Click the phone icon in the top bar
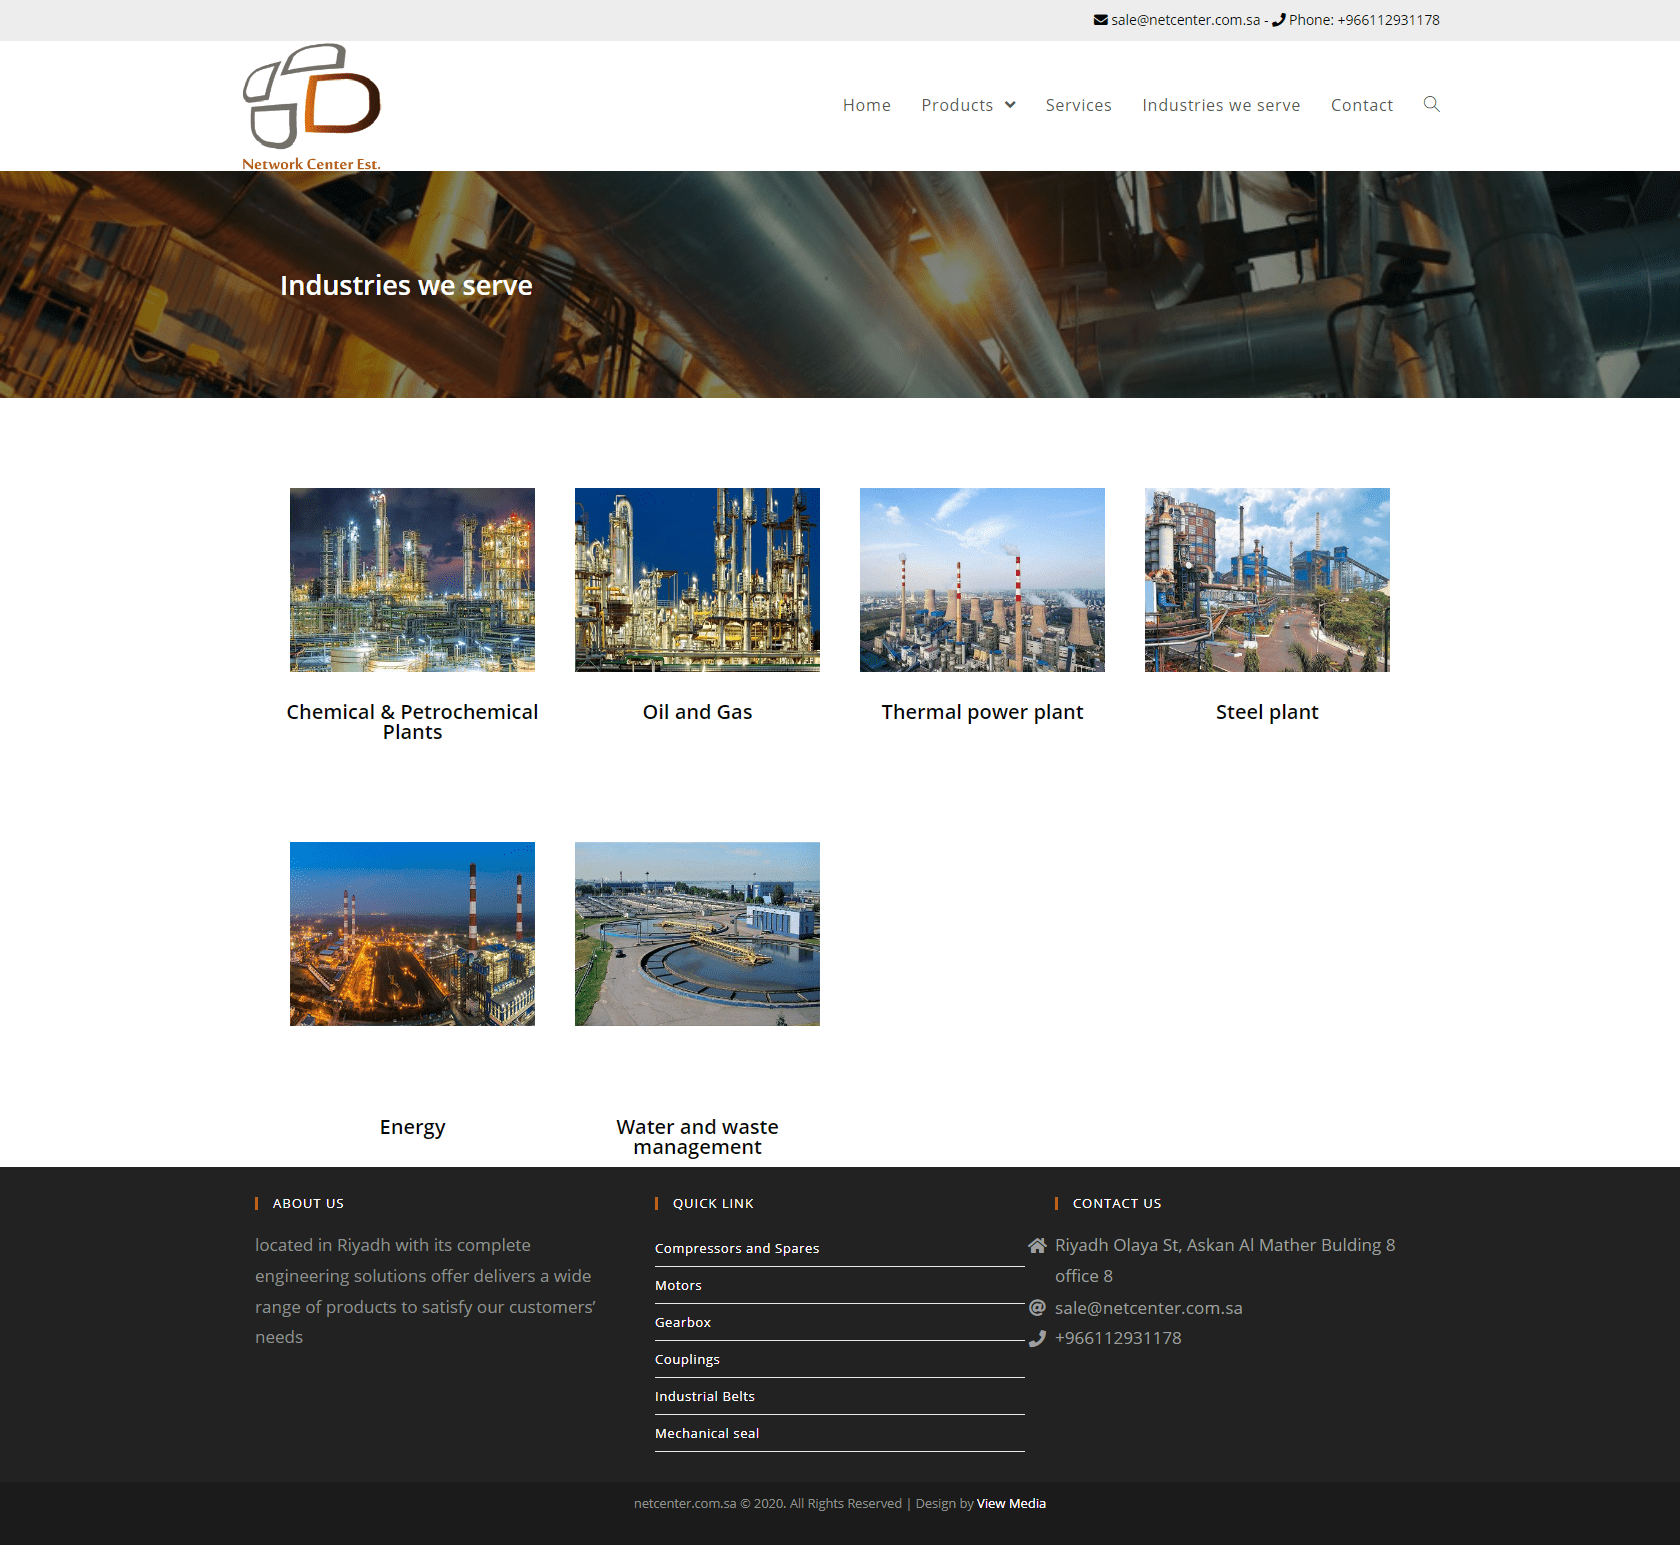The width and height of the screenshot is (1680, 1545). (1278, 20)
